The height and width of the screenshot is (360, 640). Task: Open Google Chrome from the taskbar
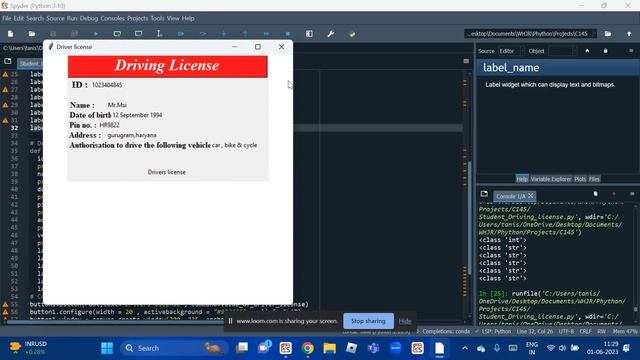click(308, 348)
